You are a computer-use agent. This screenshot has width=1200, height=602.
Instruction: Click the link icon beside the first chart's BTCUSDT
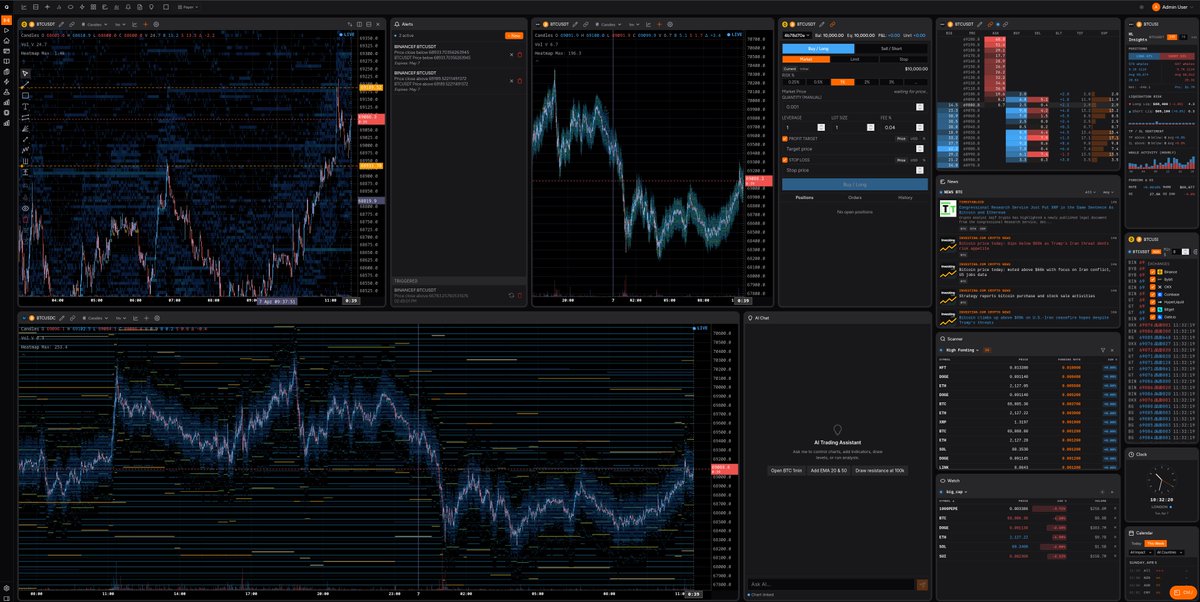[71, 24]
